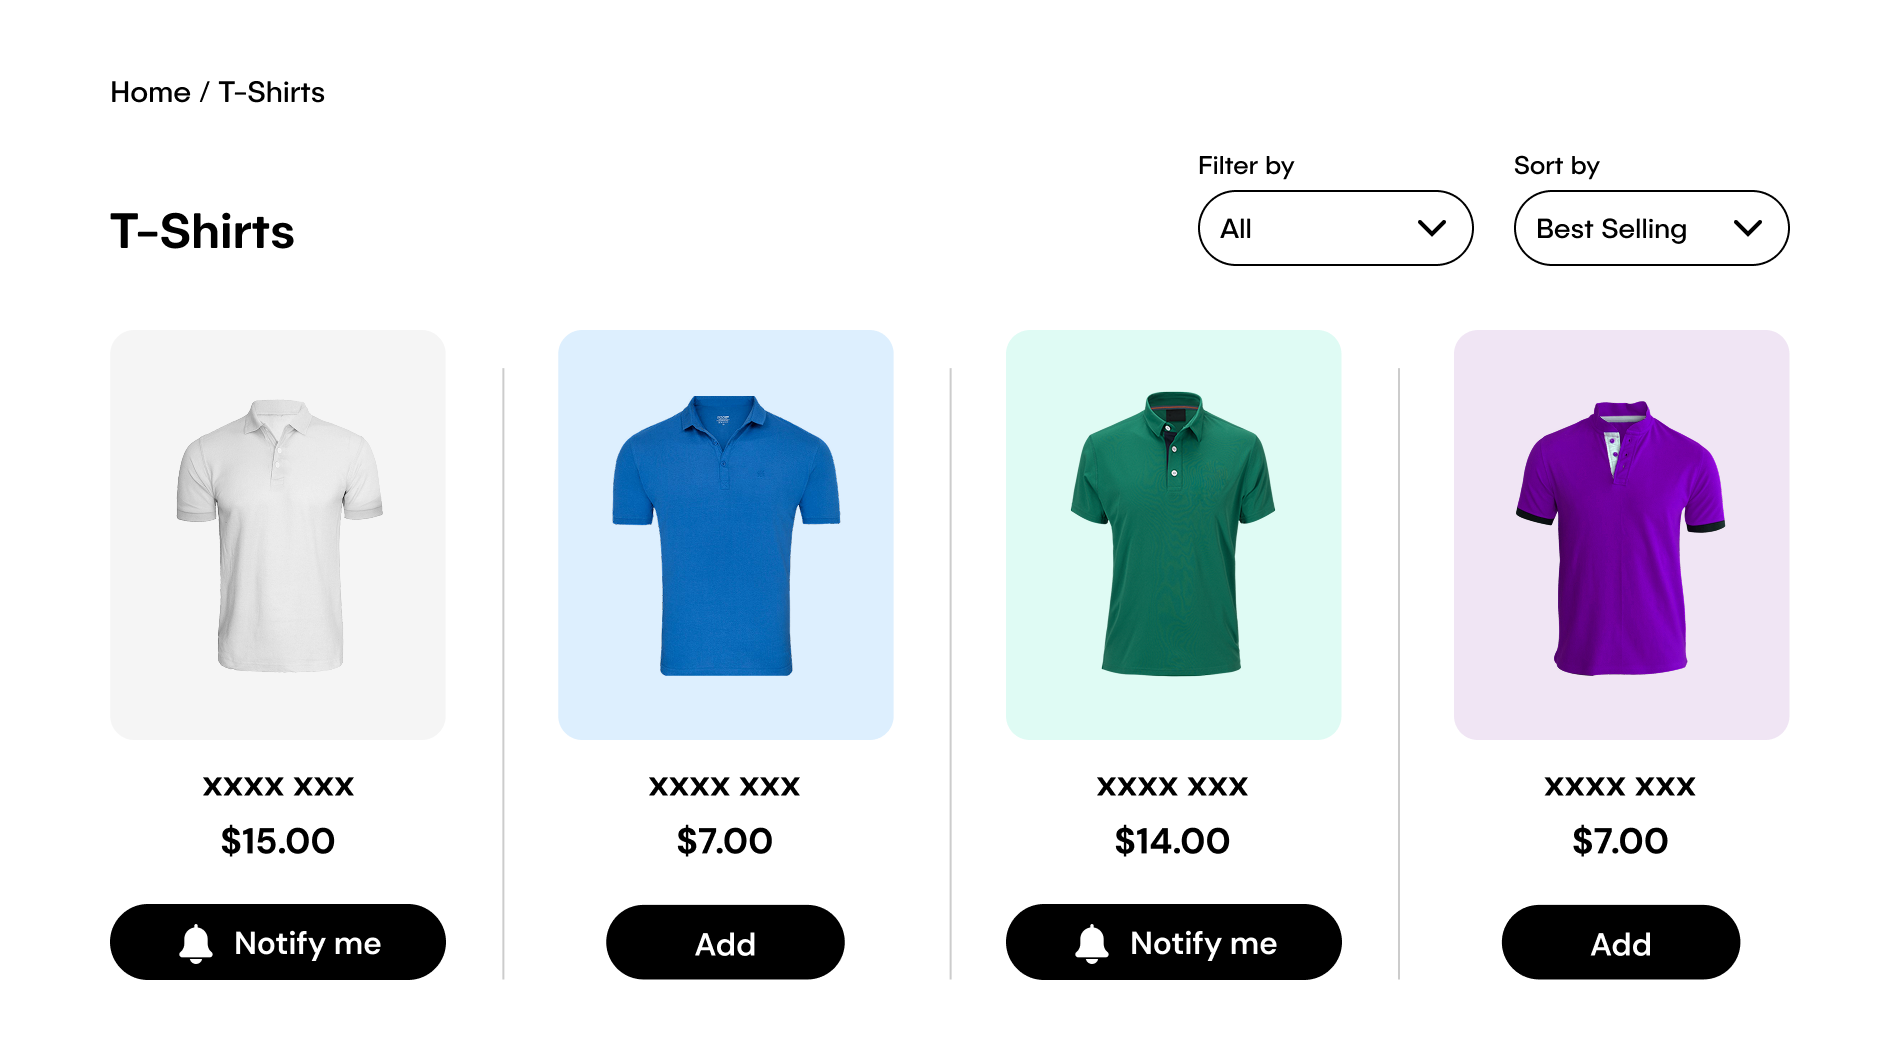Add the purple polo shirt to cart
Image resolution: width=1900 pixels, height=1052 pixels.
[1620, 943]
